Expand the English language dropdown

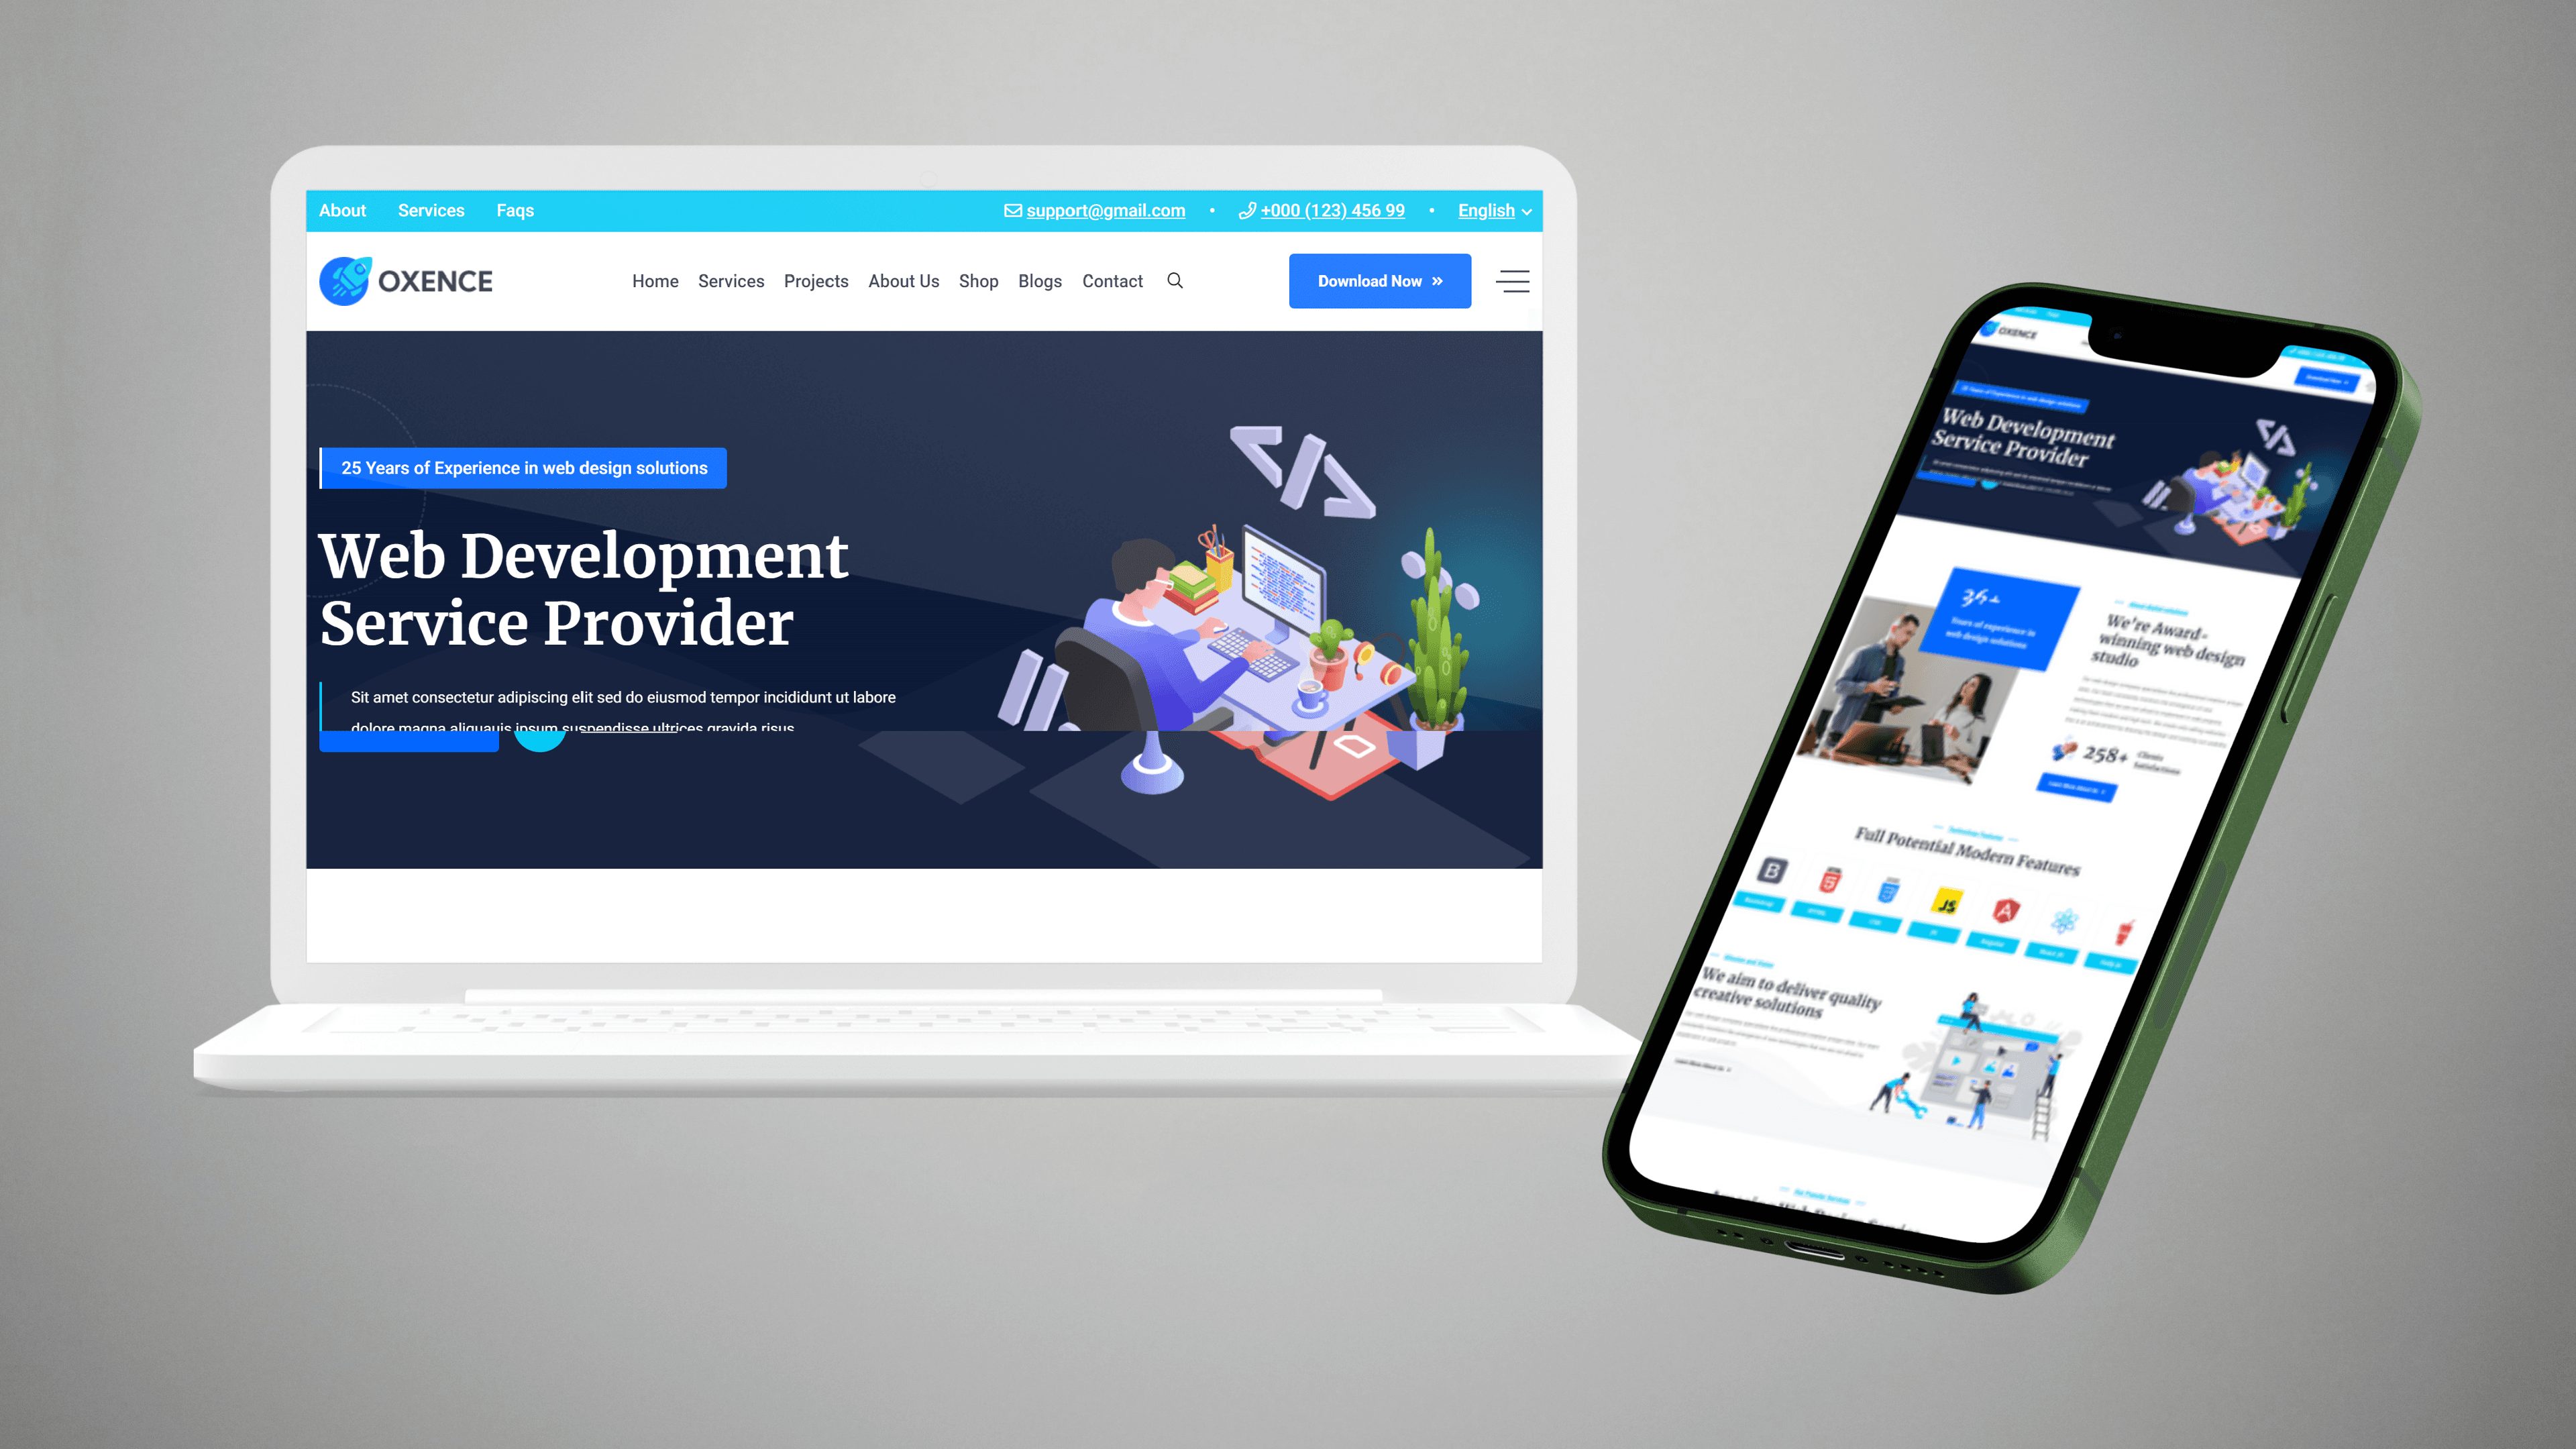[1493, 211]
